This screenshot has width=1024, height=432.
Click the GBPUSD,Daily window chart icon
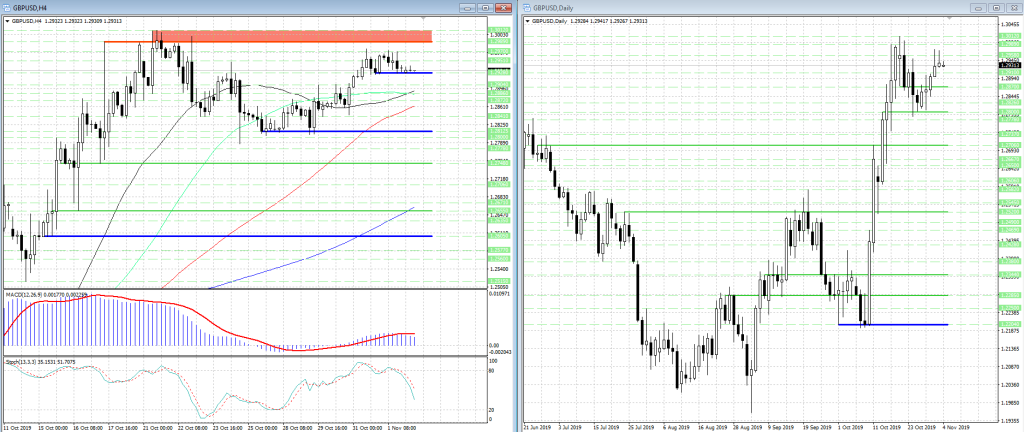[527, 7]
